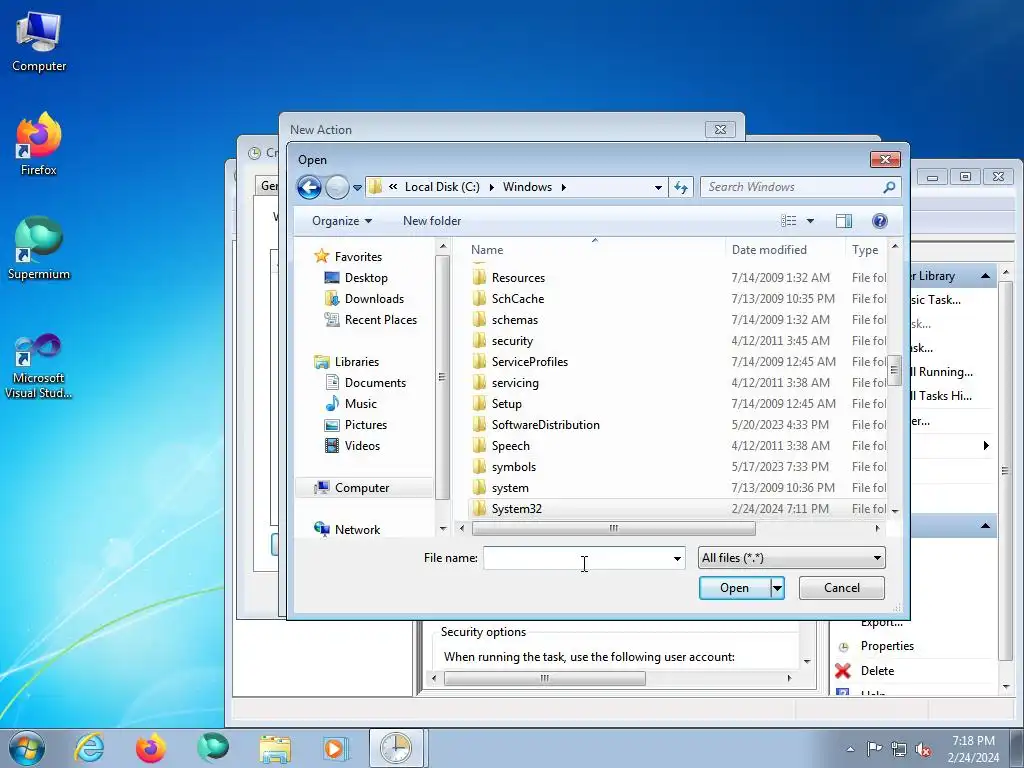Select Network in the navigation pane

point(357,530)
